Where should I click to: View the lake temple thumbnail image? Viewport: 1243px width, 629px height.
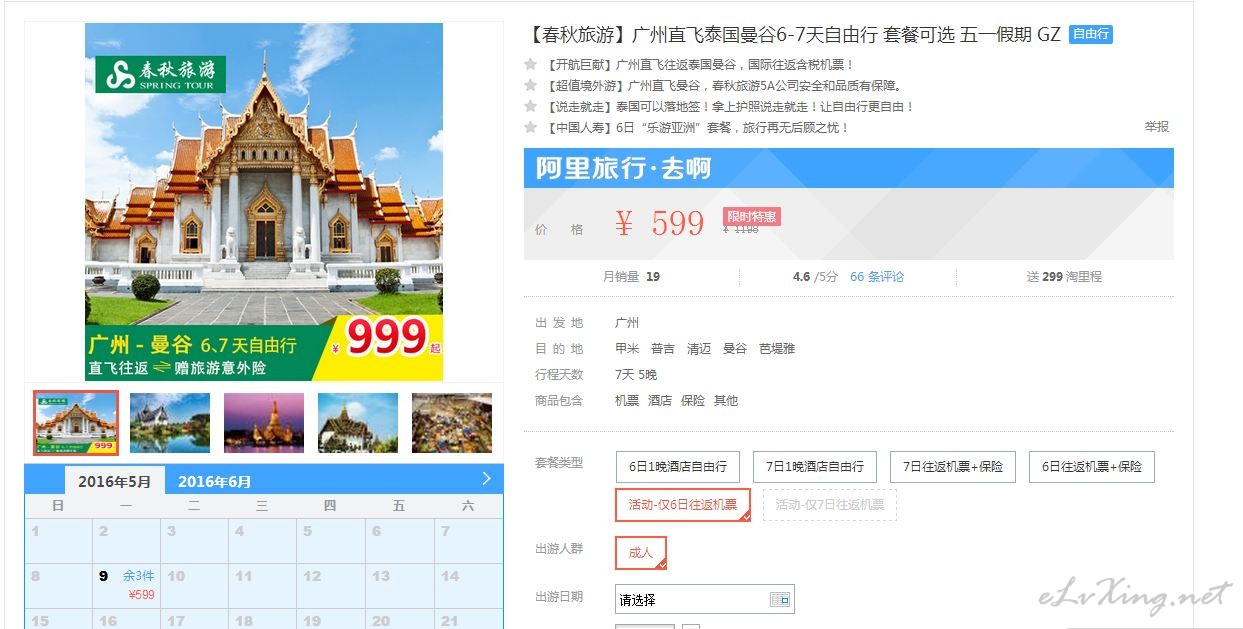pyautogui.click(x=170, y=422)
